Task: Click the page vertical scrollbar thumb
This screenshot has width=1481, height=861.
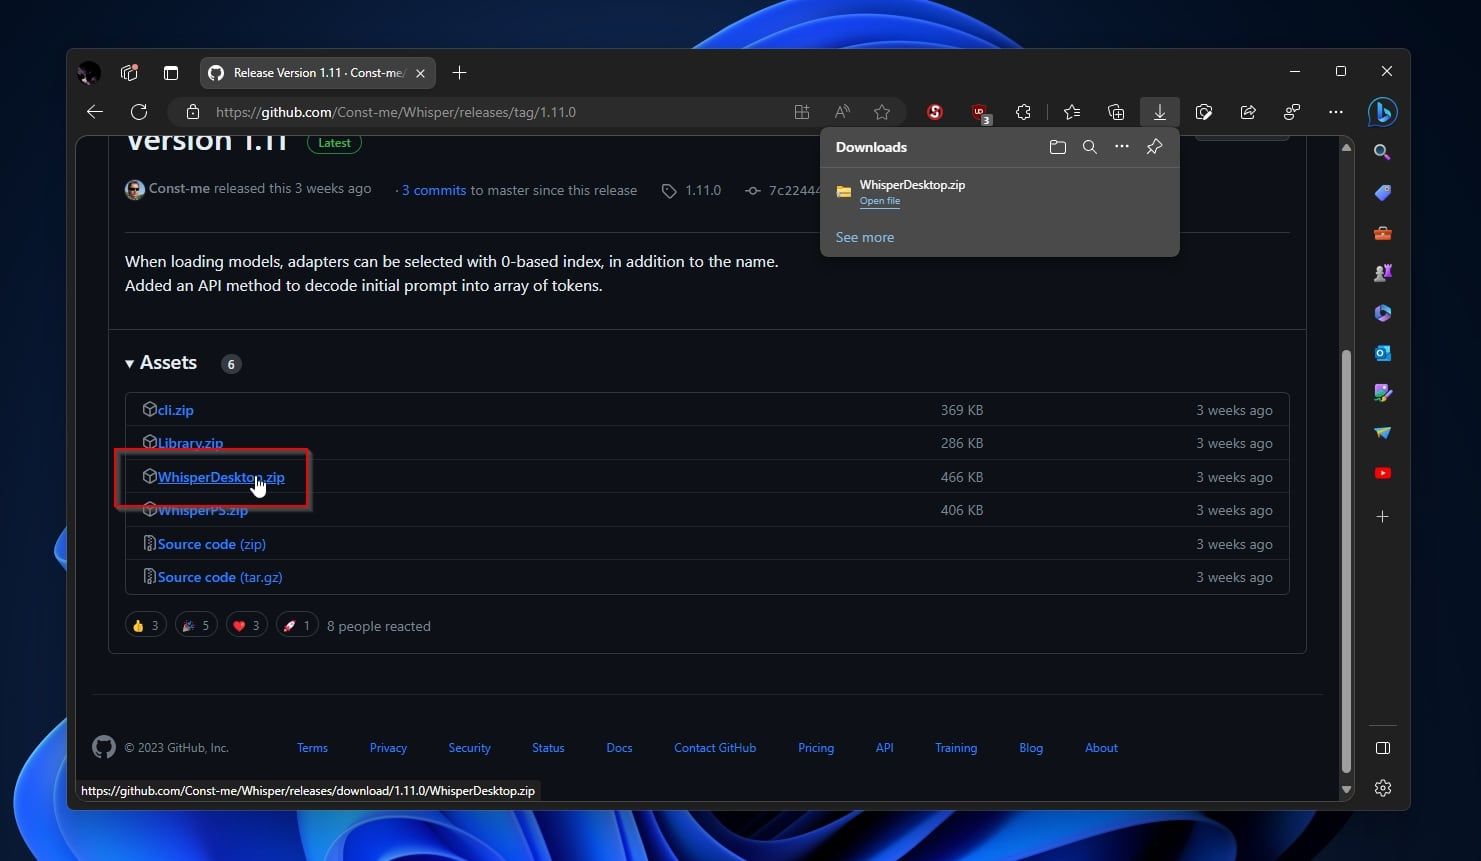Action: (1346, 560)
